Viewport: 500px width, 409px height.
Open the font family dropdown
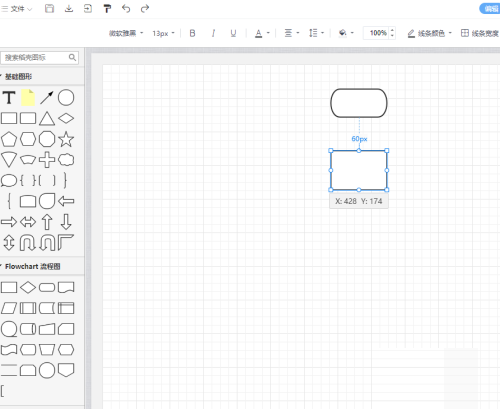[126, 33]
